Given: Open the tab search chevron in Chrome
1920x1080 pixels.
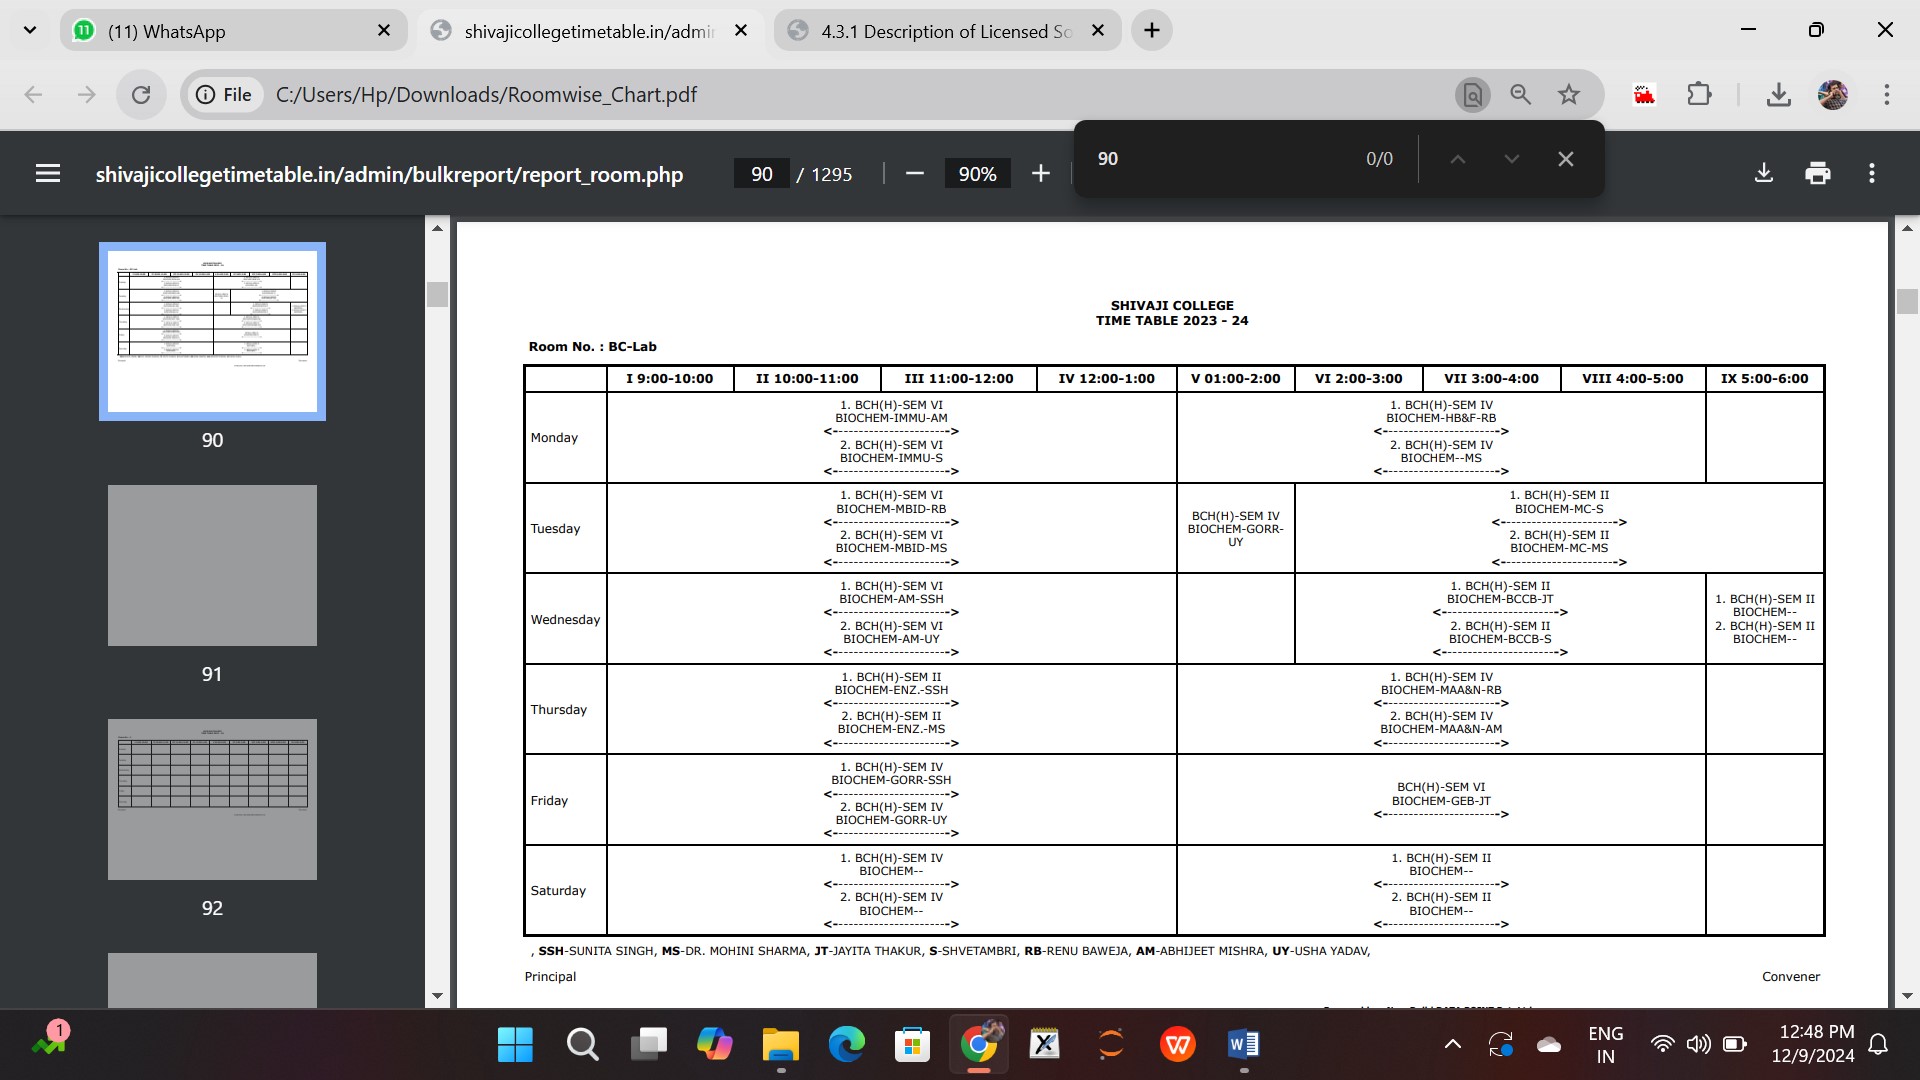Looking at the screenshot, I should (x=30, y=30).
